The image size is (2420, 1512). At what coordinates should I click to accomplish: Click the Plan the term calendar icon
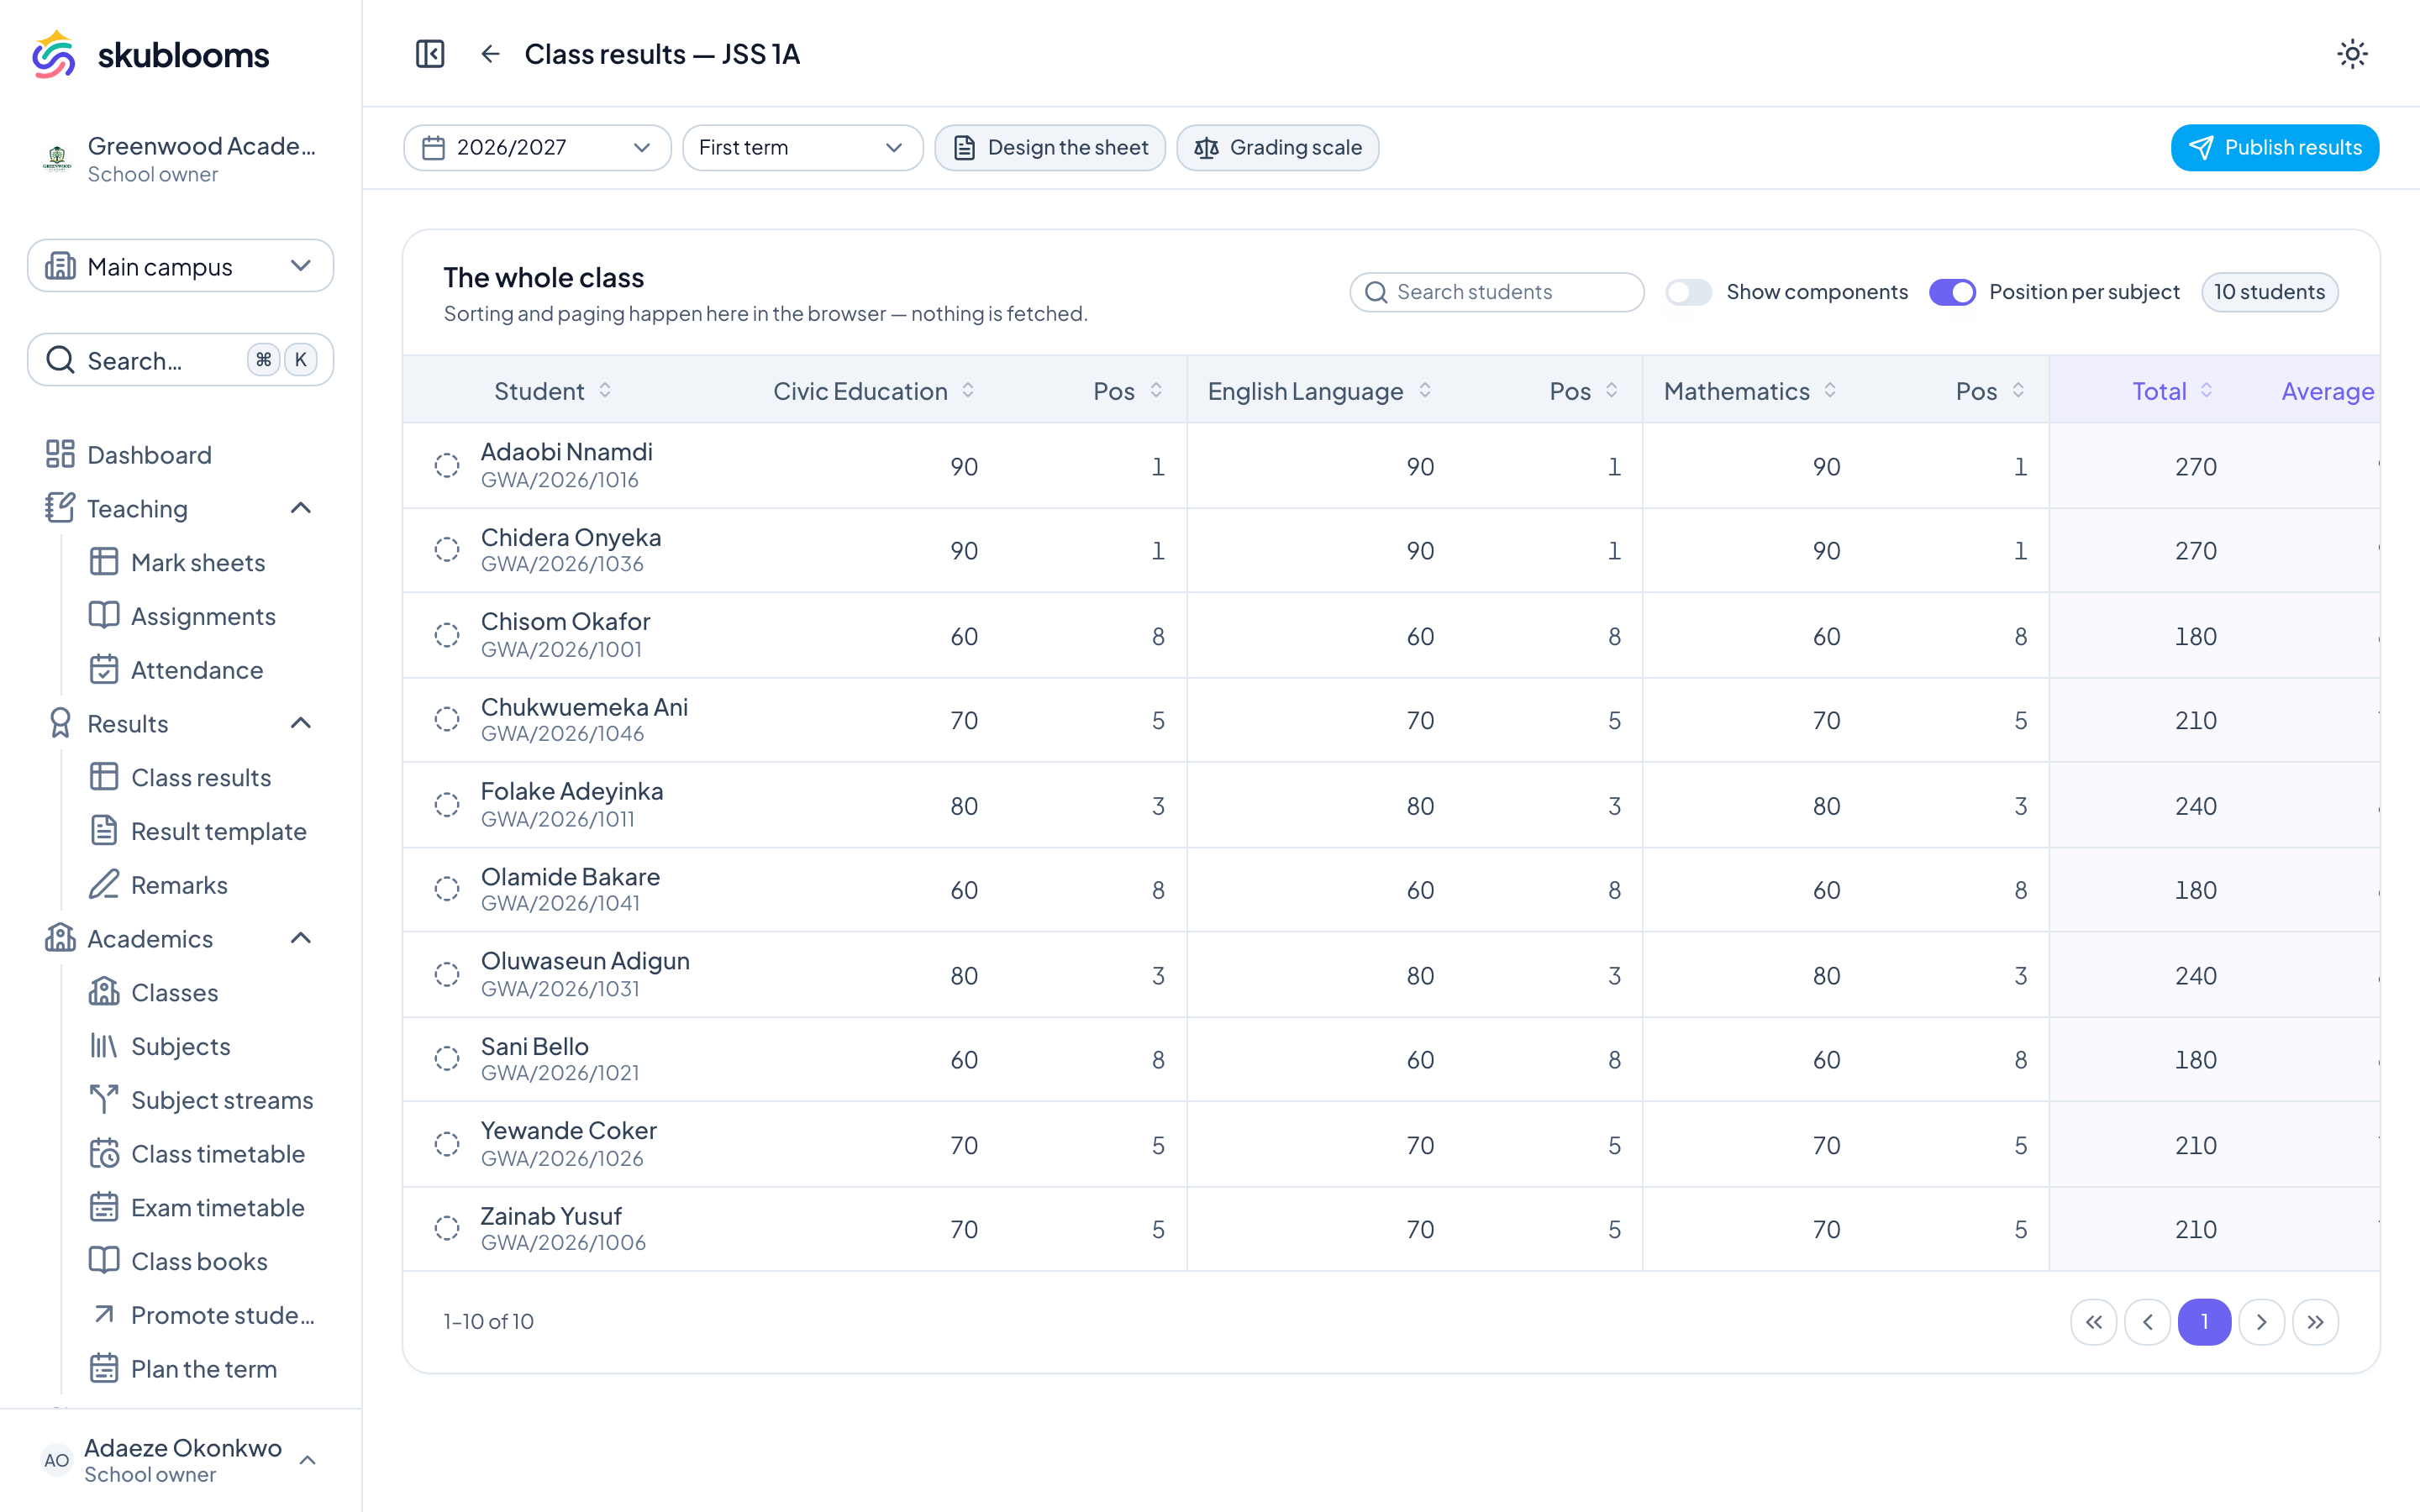click(x=104, y=1369)
